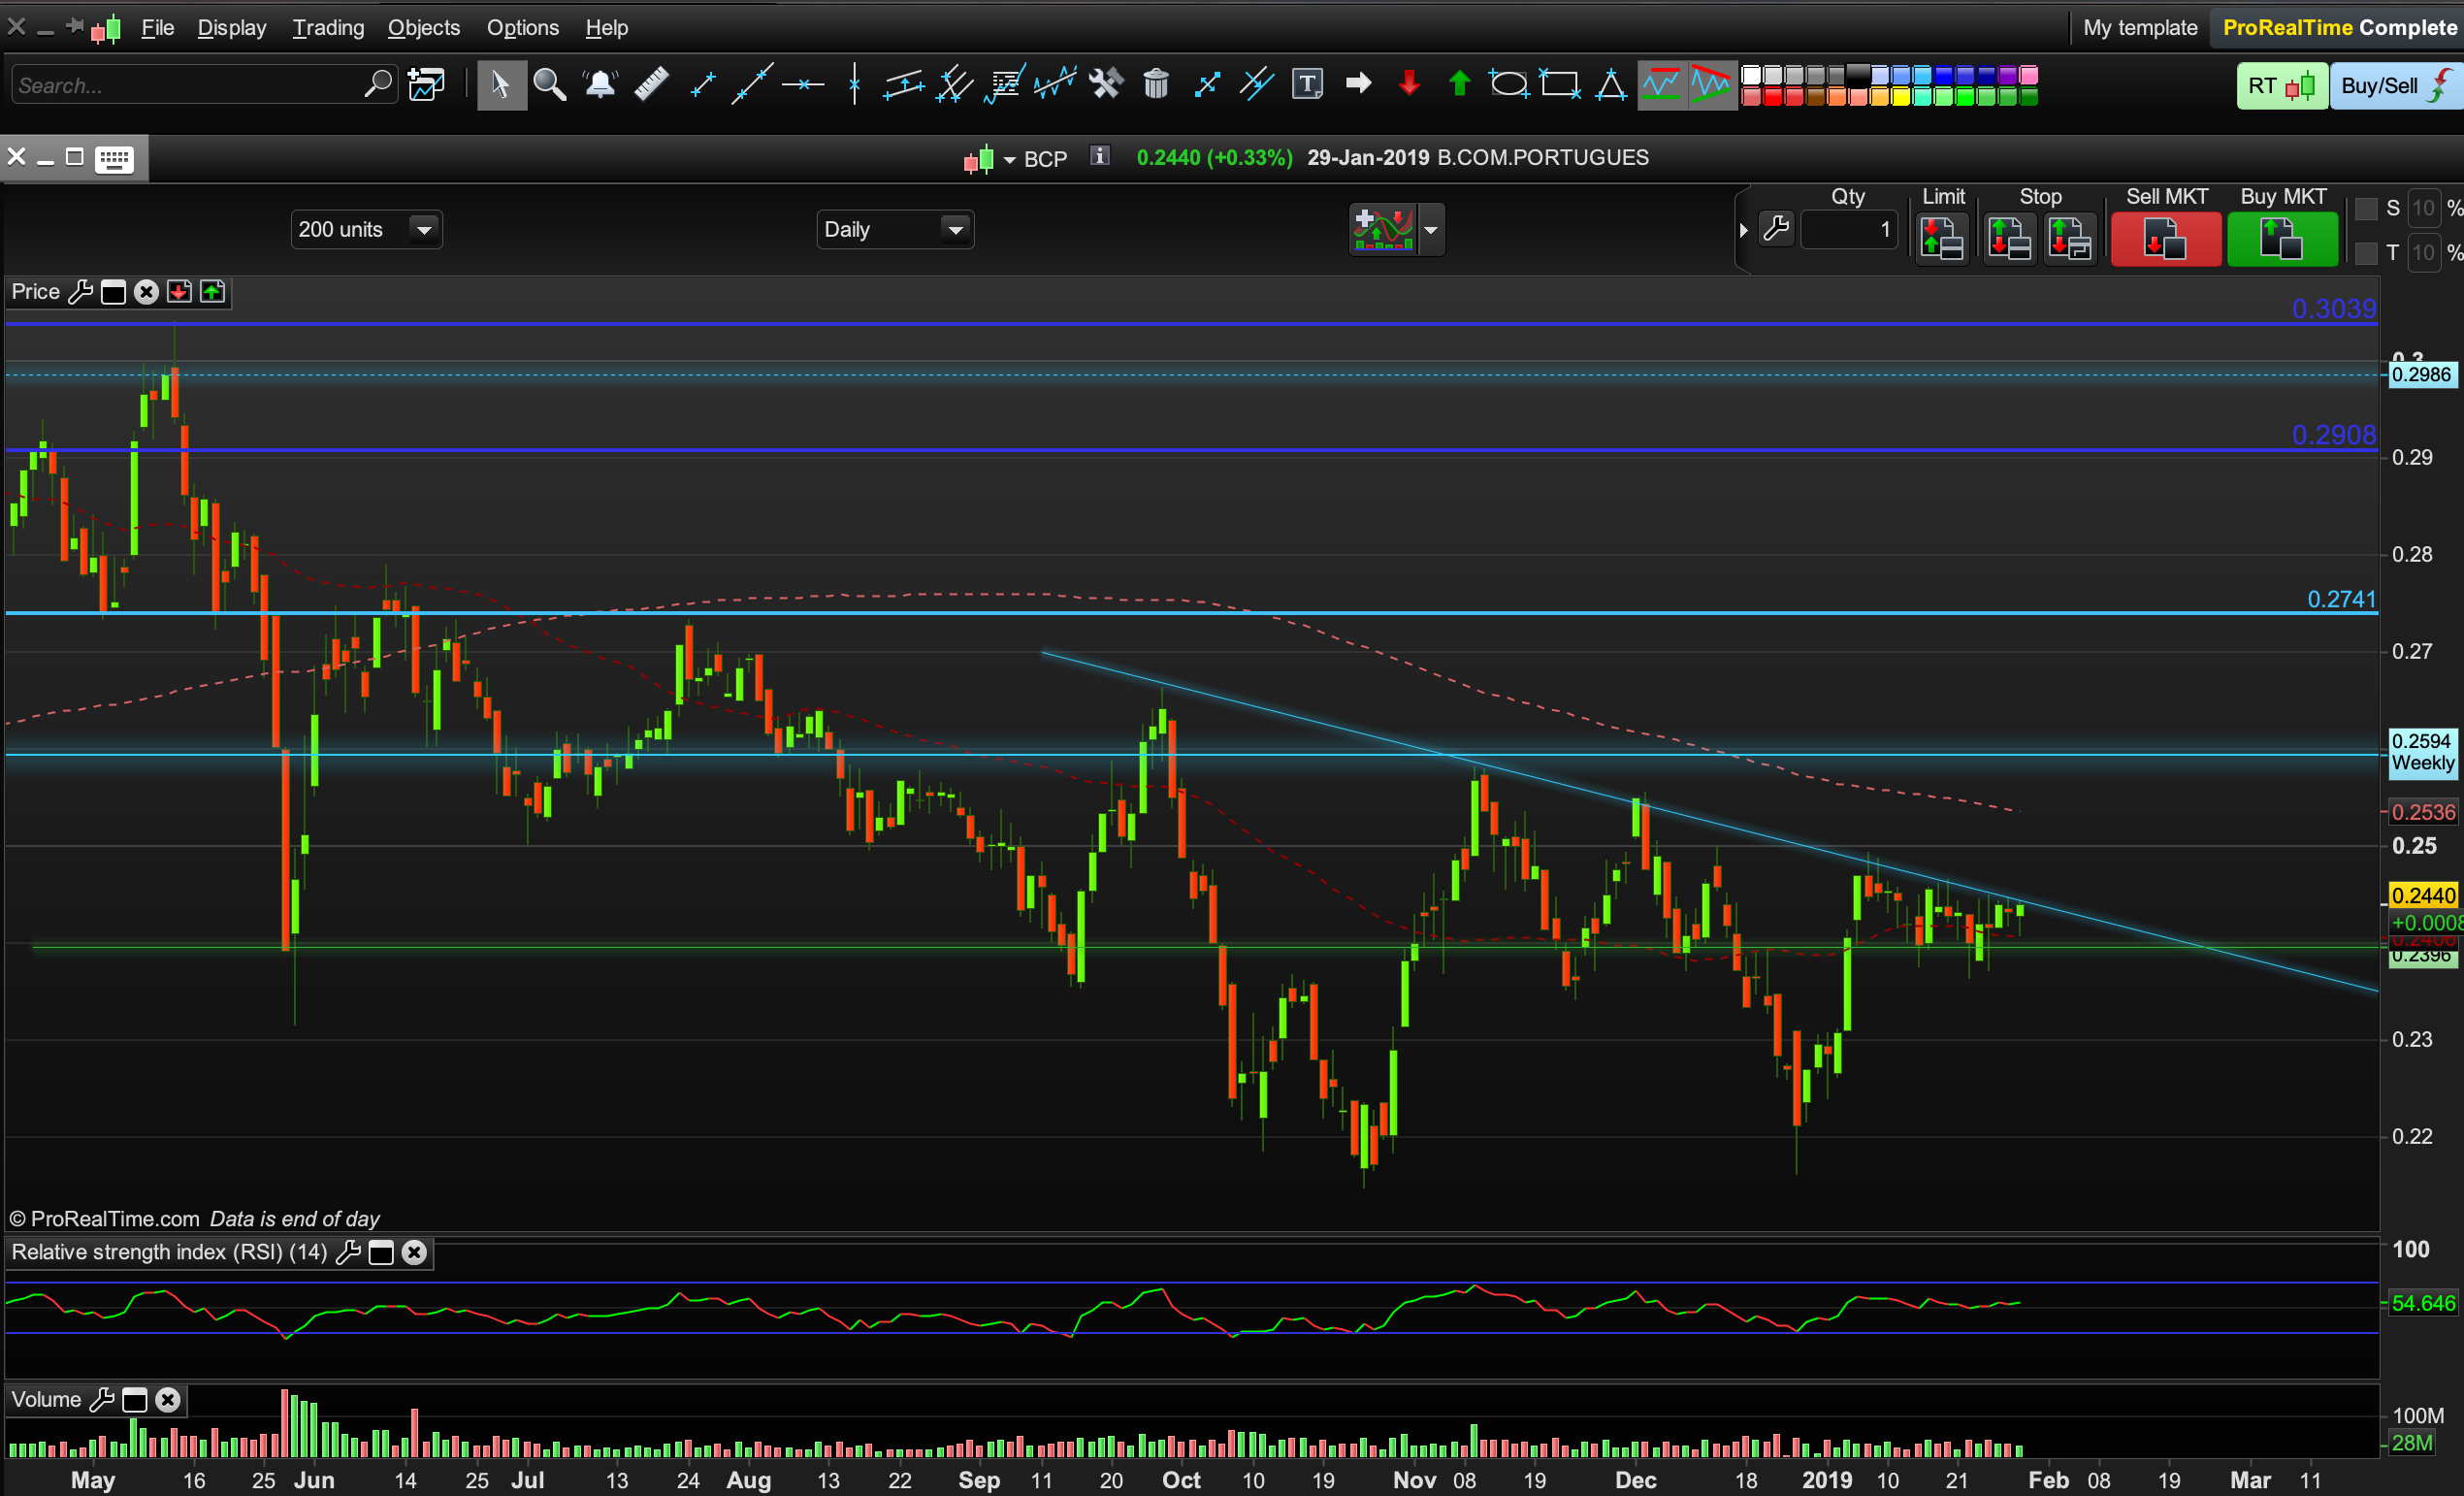
Task: Select the zoom magnifier tool
Action: (549, 85)
